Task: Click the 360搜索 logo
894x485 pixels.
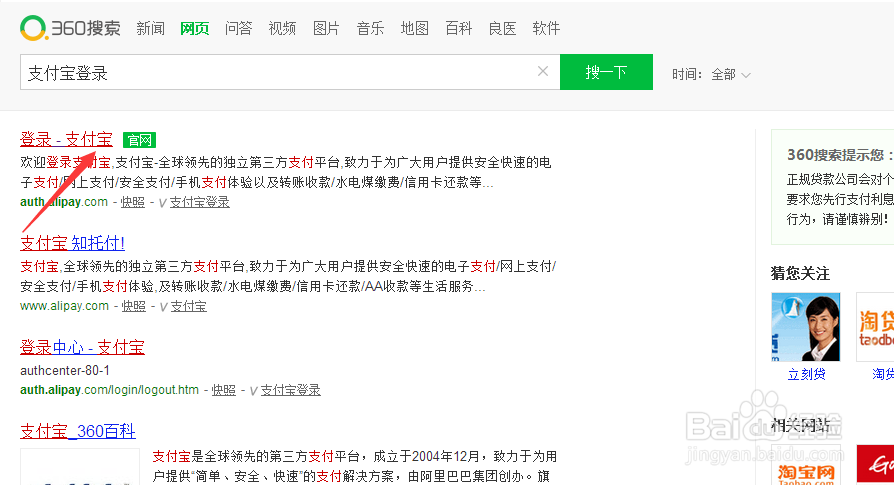Action: point(70,28)
